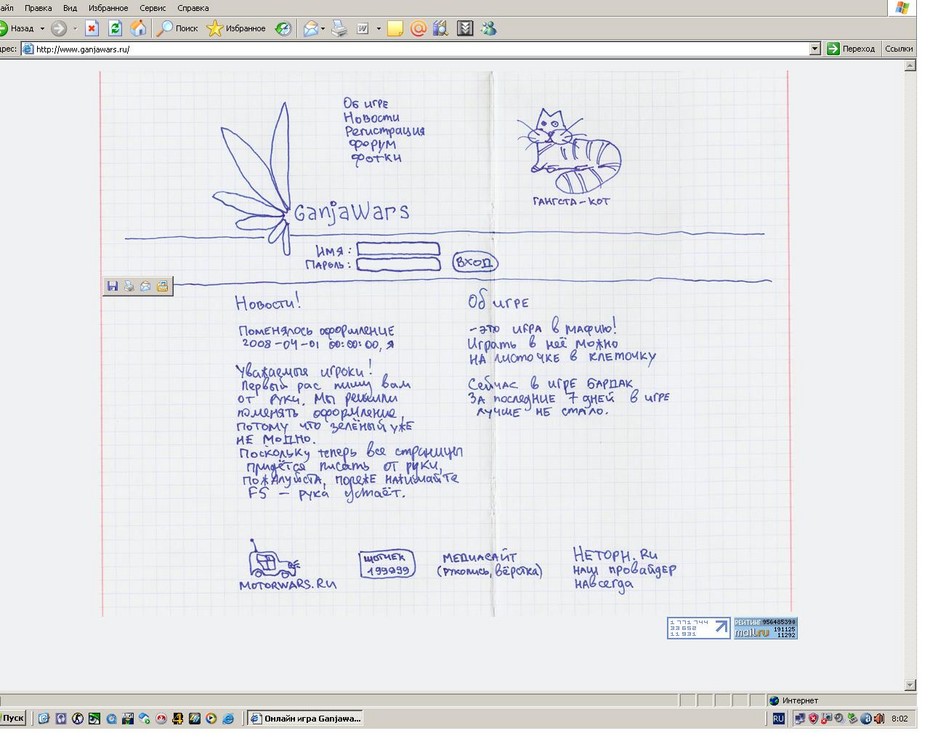Open the address bar URL dropdown
This screenshot has height=744, width=930.
click(x=815, y=49)
